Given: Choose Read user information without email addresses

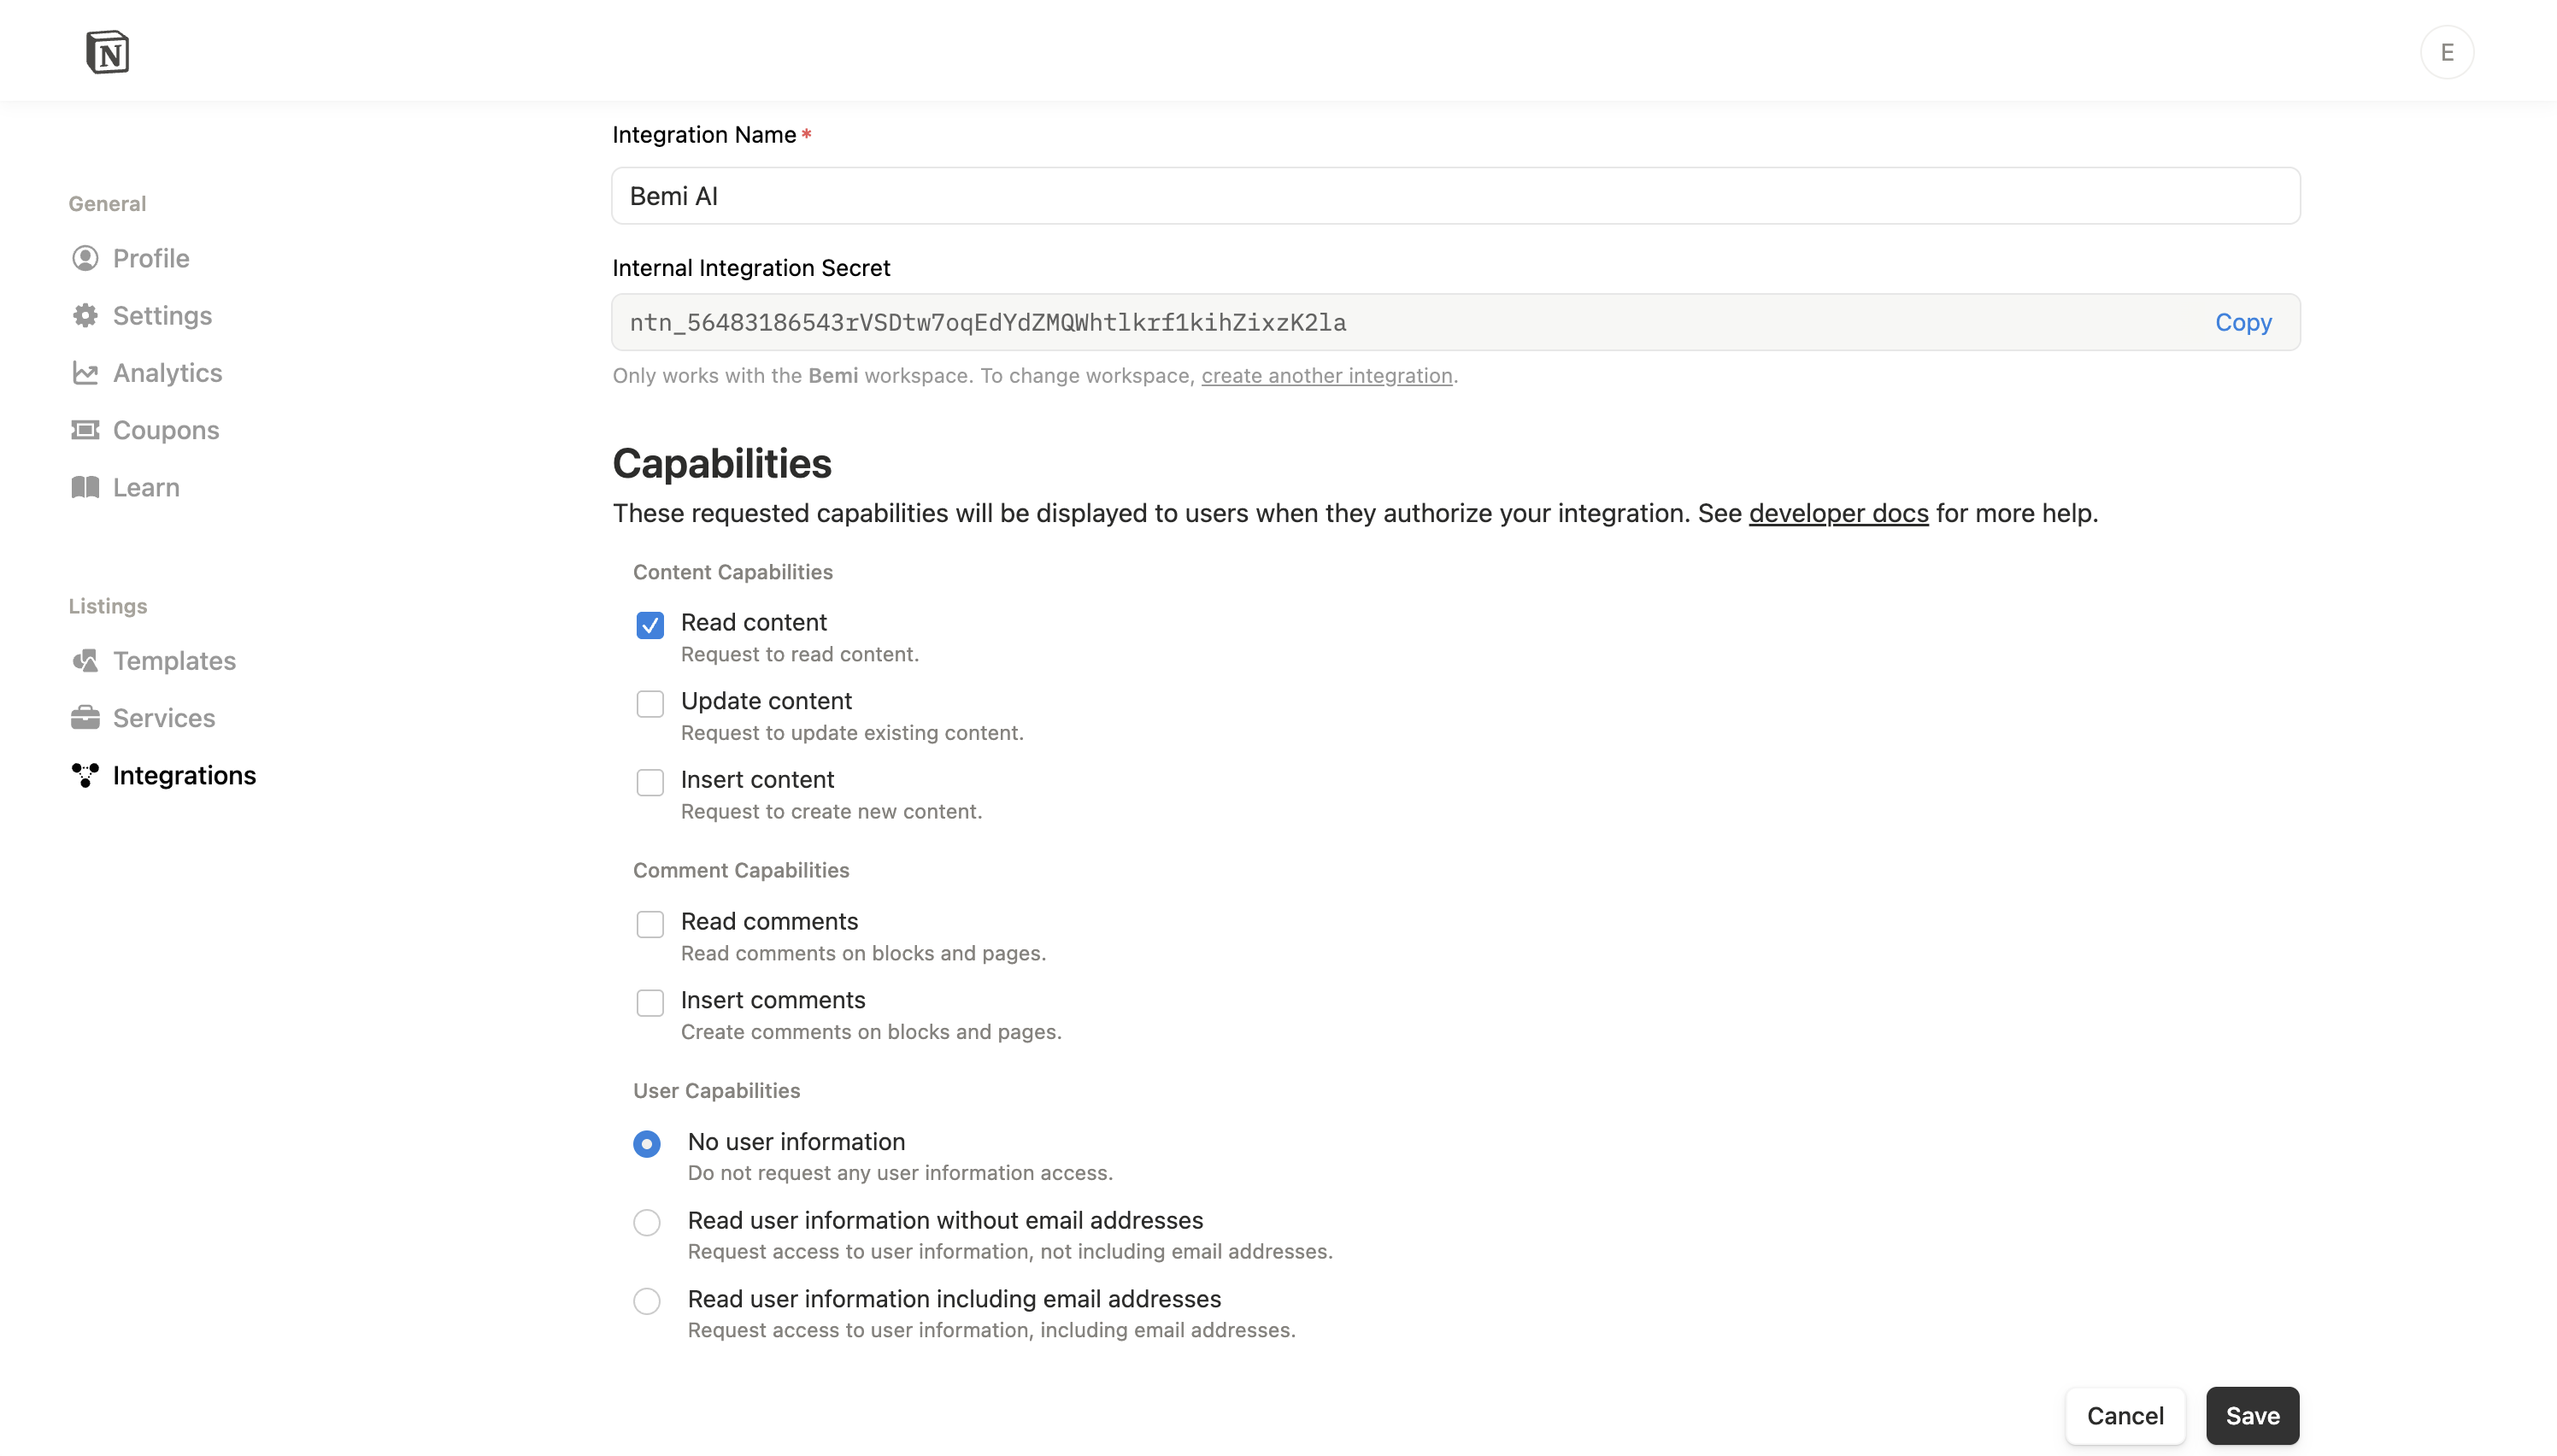Looking at the screenshot, I should [647, 1222].
